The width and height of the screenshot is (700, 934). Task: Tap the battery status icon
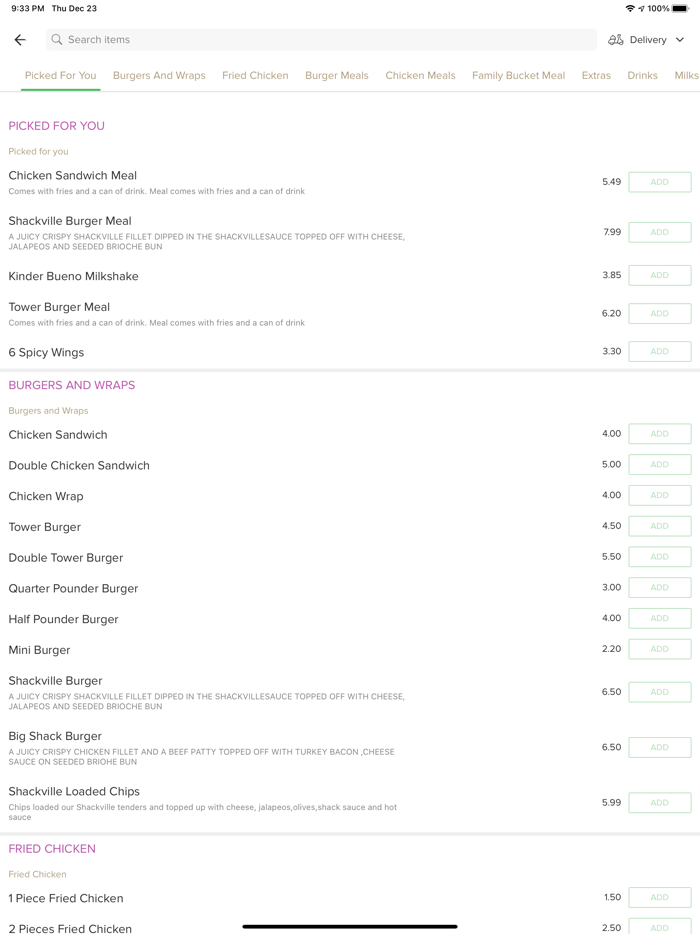pyautogui.click(x=680, y=8)
